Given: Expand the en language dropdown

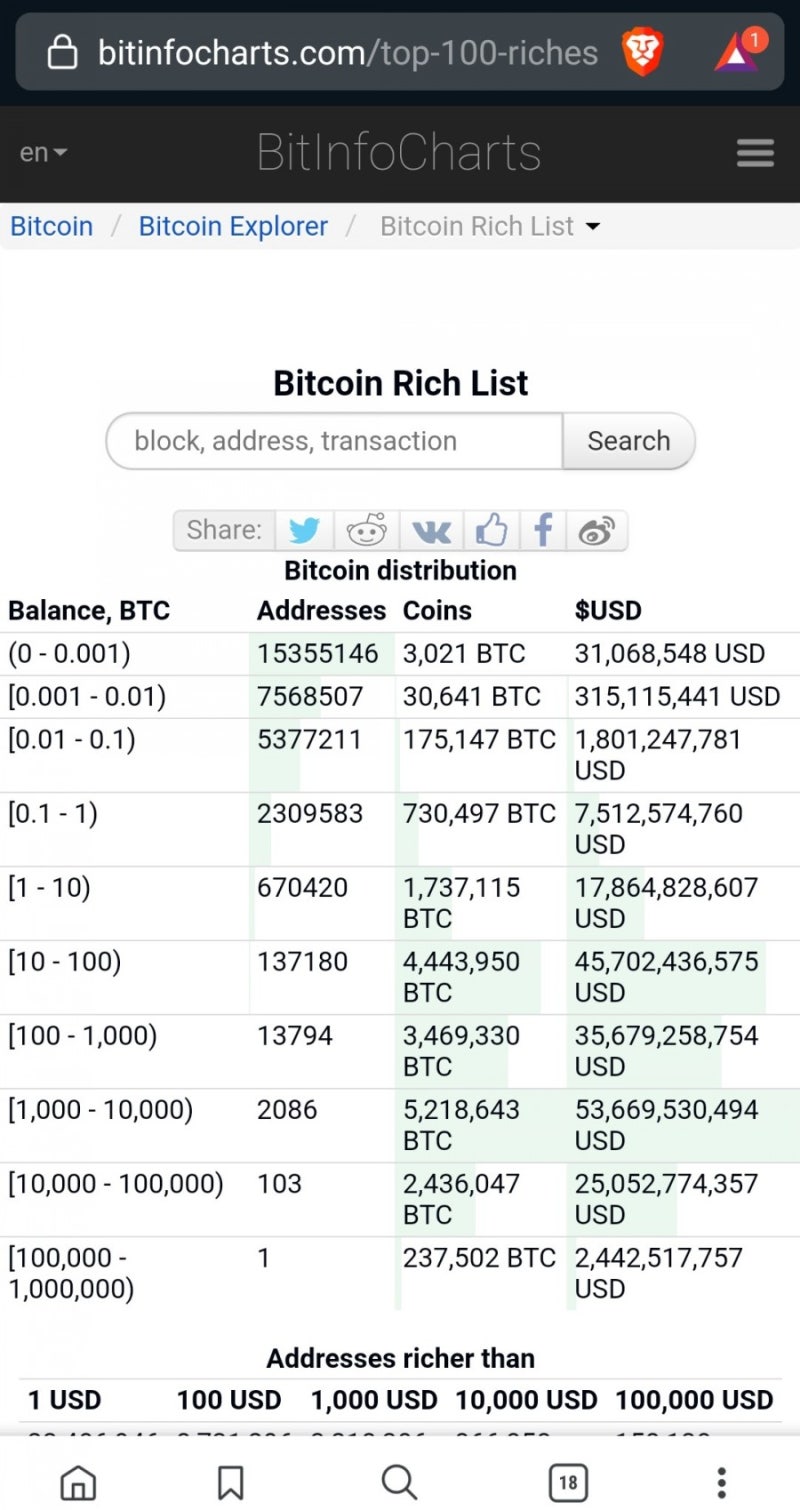Looking at the screenshot, I should (x=43, y=153).
